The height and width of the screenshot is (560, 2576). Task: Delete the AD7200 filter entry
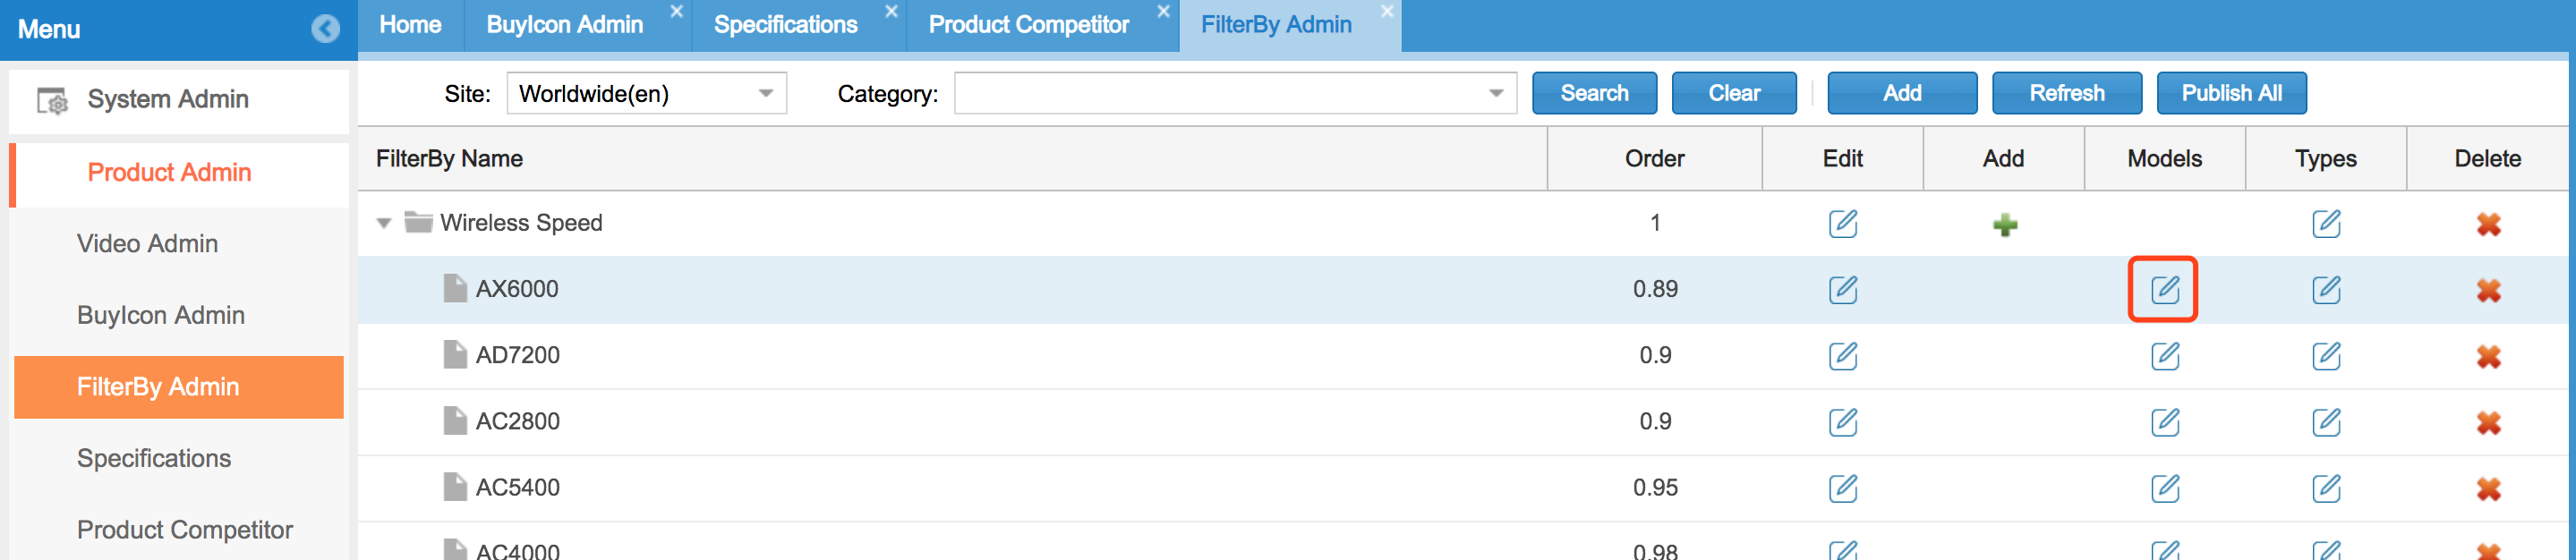2488,357
